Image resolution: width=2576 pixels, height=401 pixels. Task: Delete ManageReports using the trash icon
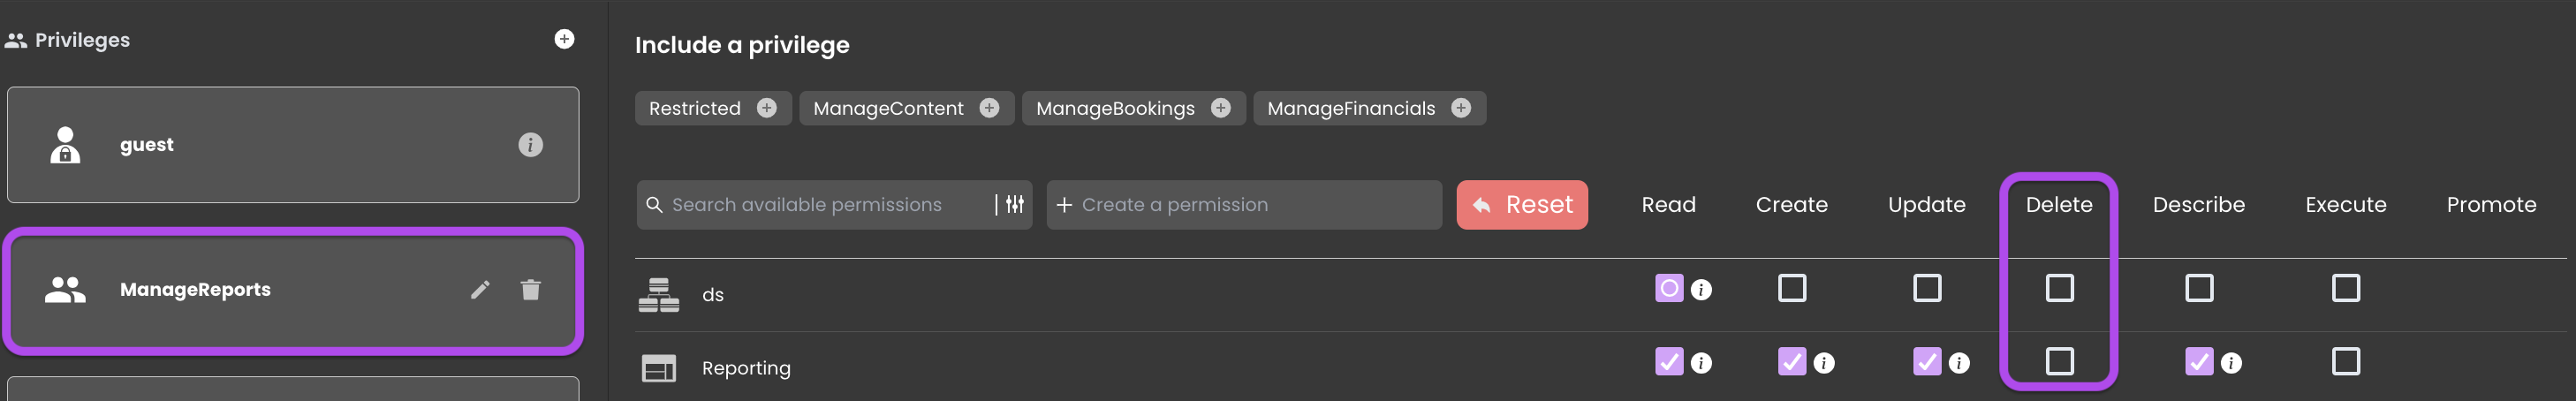[530, 289]
